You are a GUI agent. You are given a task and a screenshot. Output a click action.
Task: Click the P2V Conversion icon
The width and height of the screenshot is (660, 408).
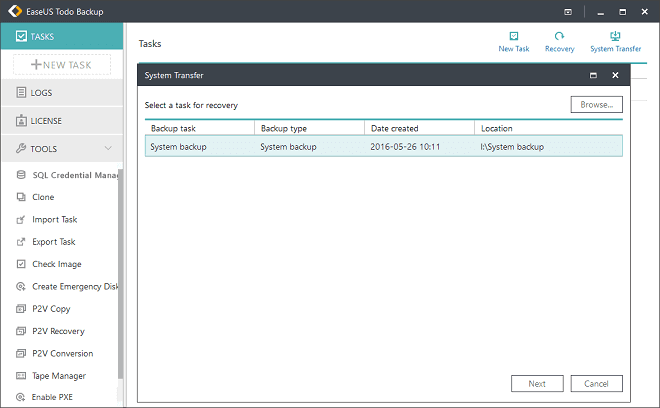click(x=21, y=353)
